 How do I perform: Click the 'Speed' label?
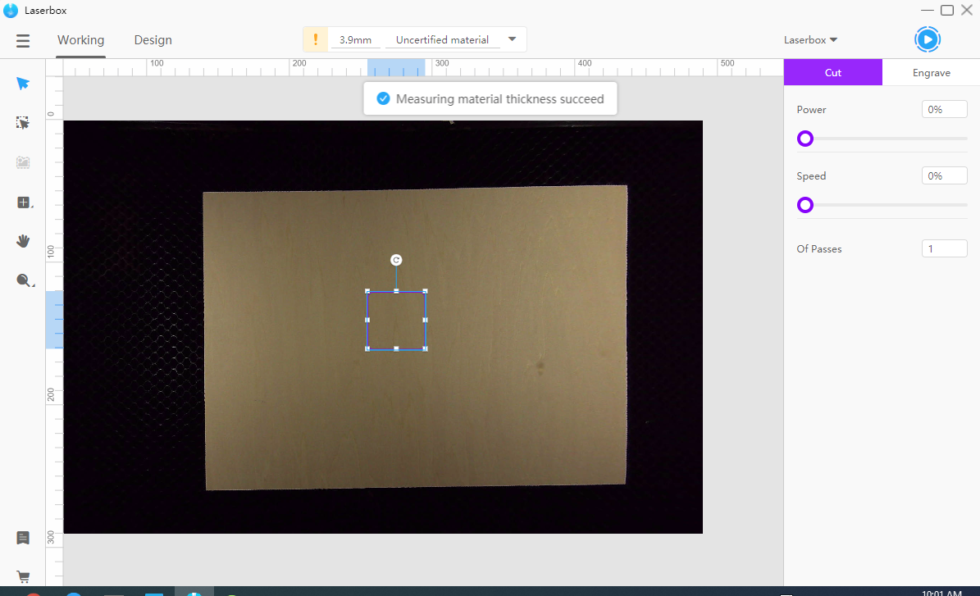[811, 176]
